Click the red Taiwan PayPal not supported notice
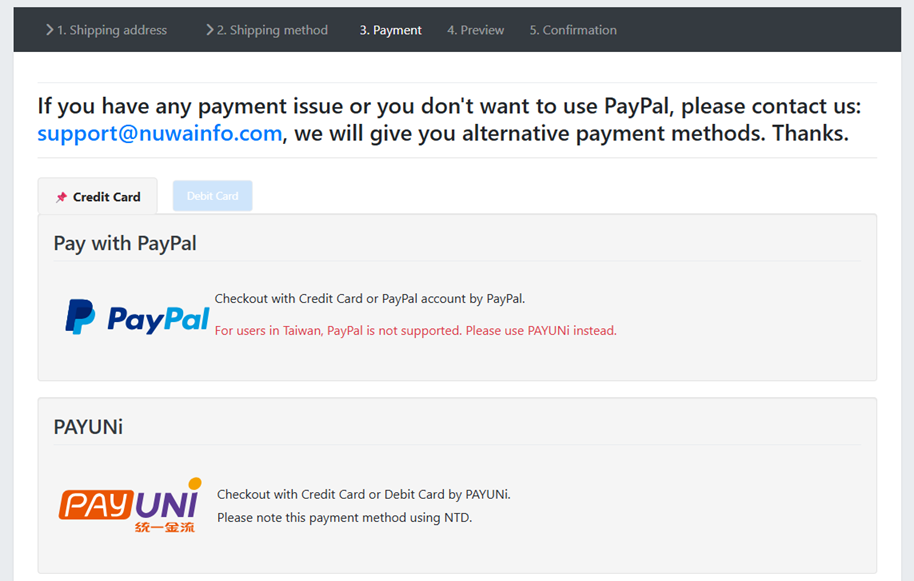 point(416,330)
